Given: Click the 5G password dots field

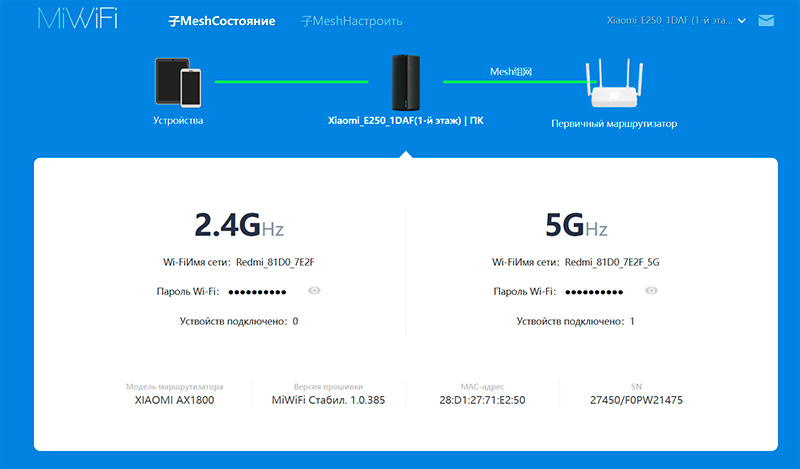Looking at the screenshot, I should coord(595,292).
